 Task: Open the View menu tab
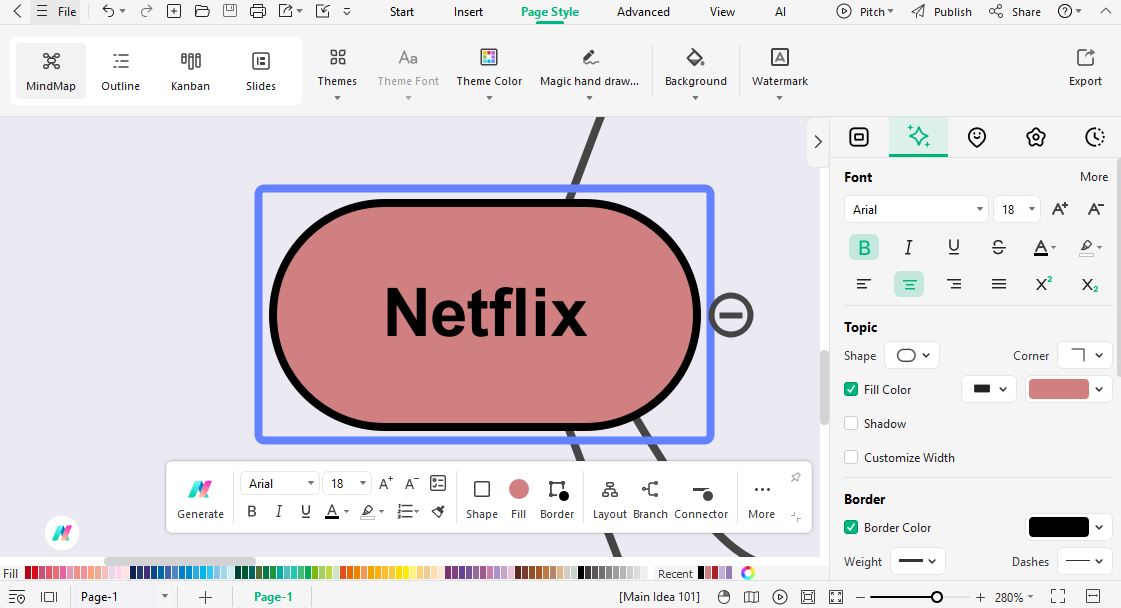(x=722, y=11)
